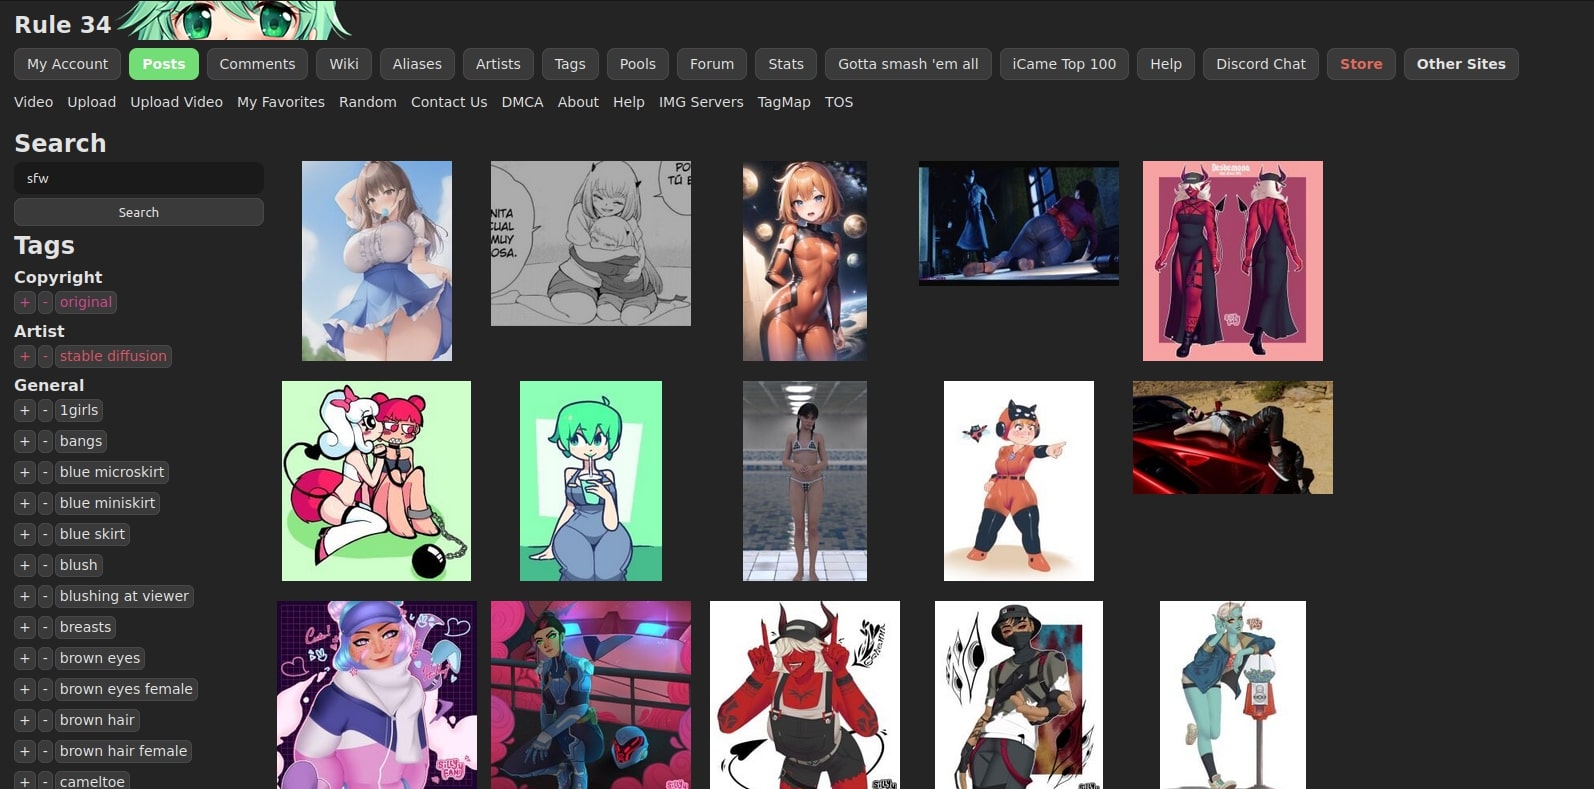Click the plus beside 'blue miniskirt'
Image resolution: width=1594 pixels, height=789 pixels.
coord(25,503)
